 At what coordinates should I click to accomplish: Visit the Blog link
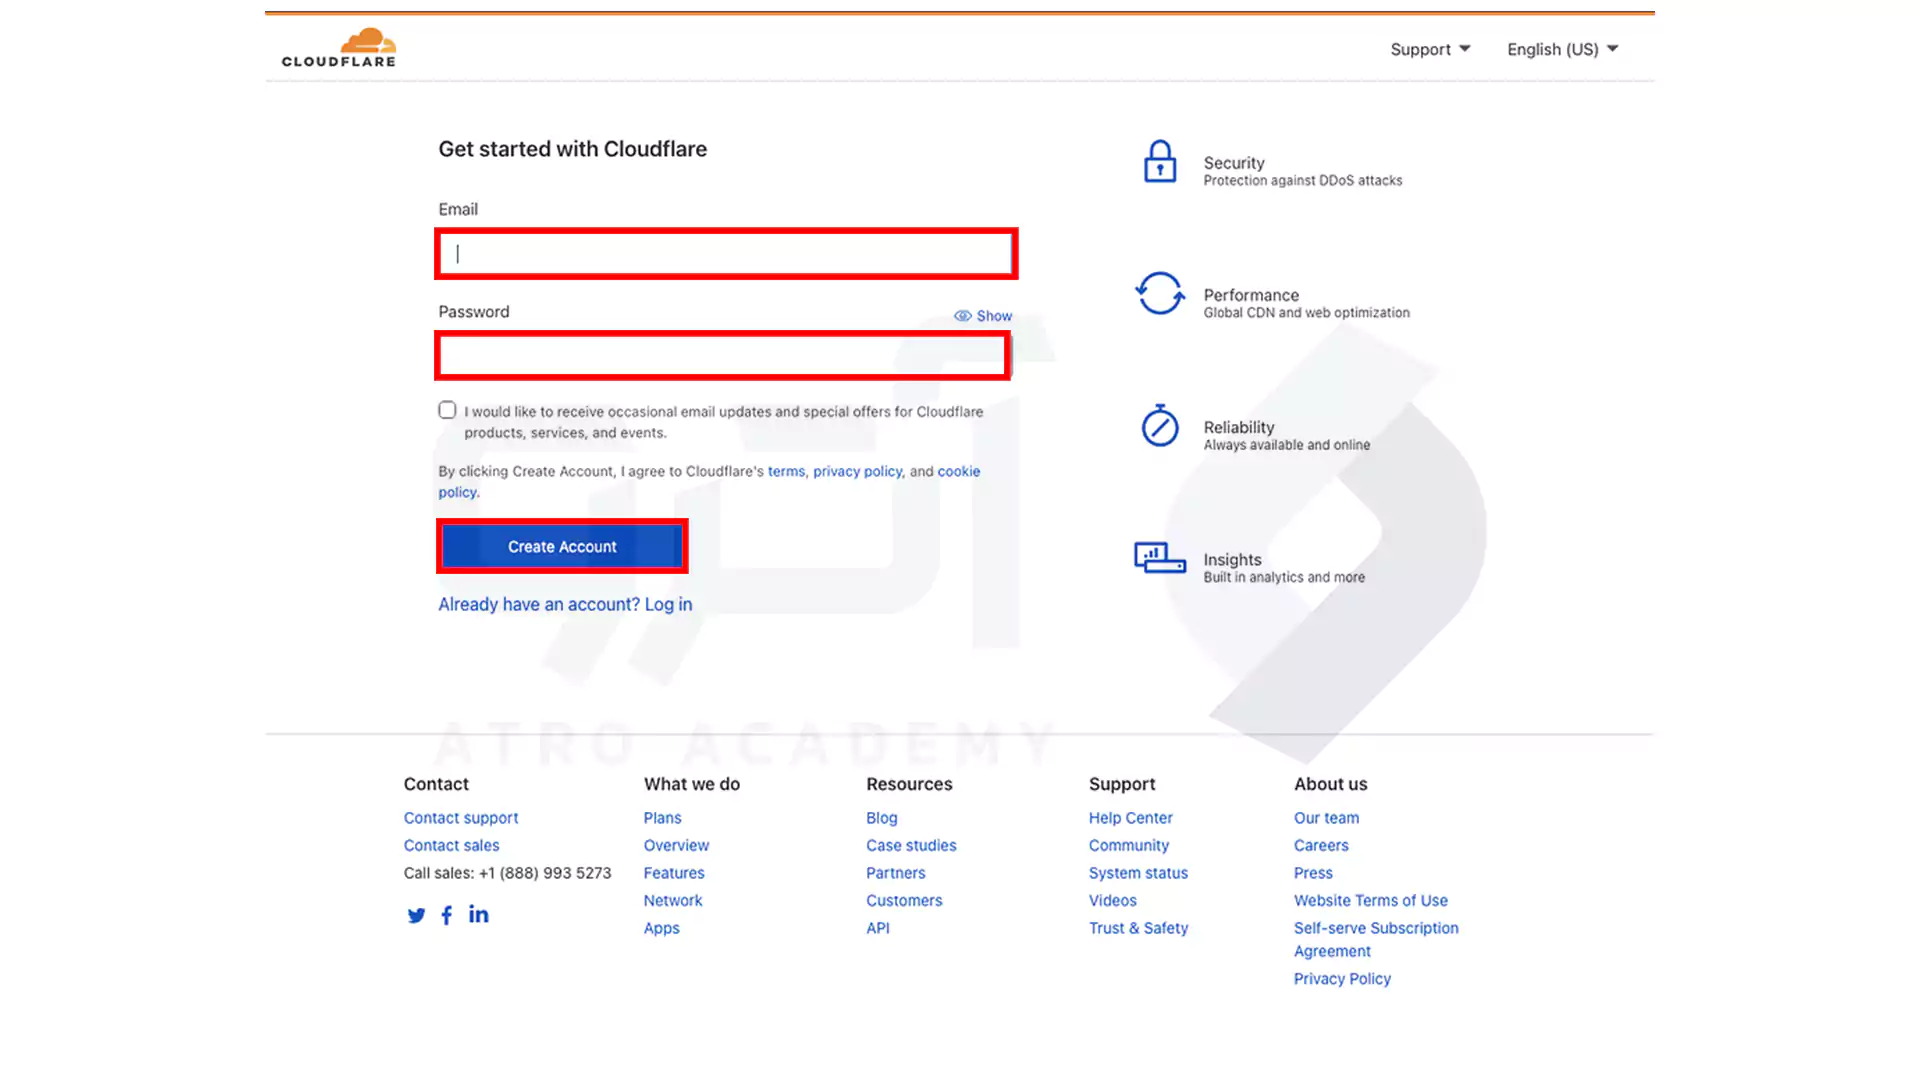click(882, 818)
